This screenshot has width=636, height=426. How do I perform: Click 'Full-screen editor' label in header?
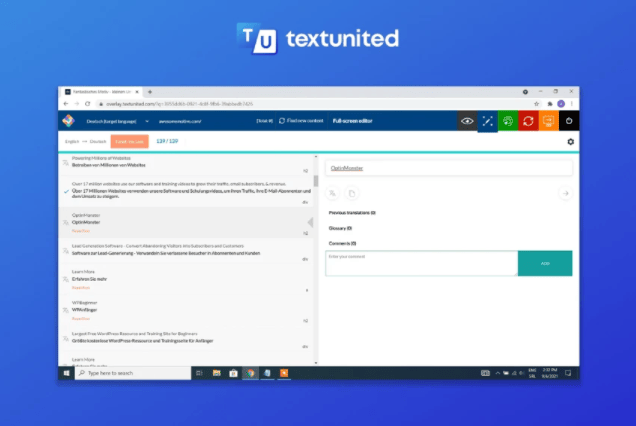click(x=352, y=121)
